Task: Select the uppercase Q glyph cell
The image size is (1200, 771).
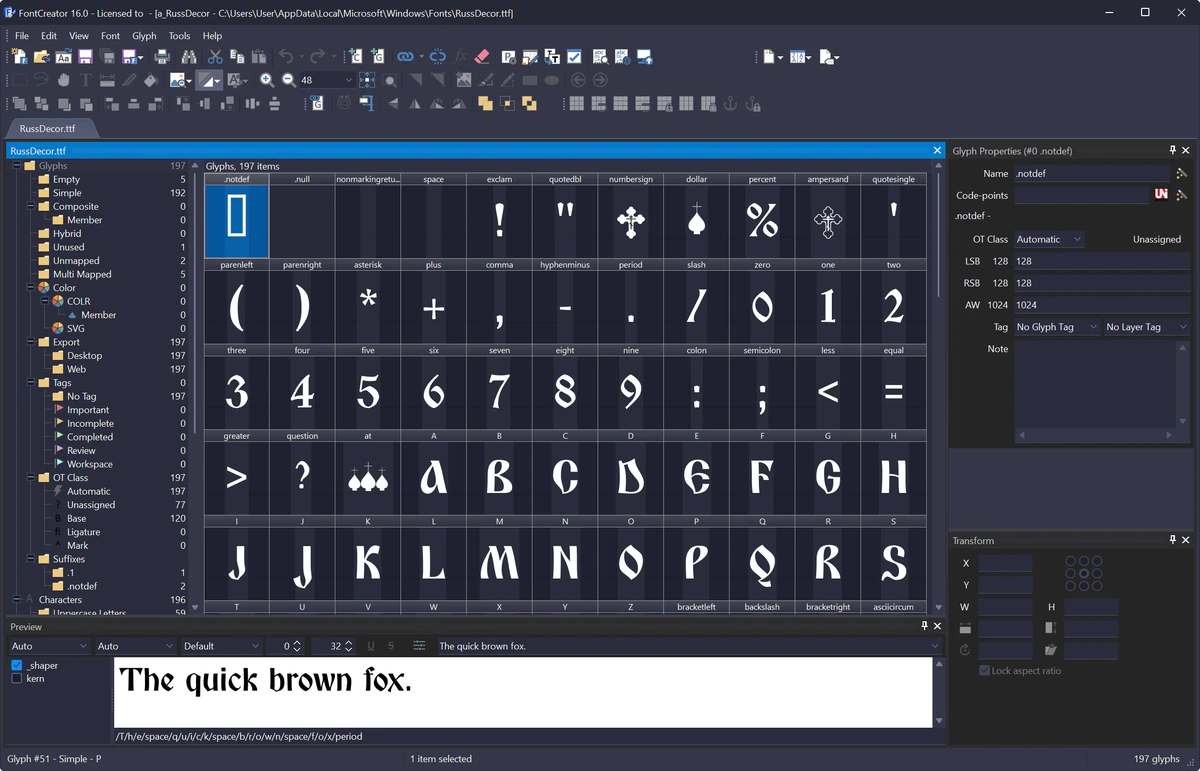Action: (x=762, y=565)
